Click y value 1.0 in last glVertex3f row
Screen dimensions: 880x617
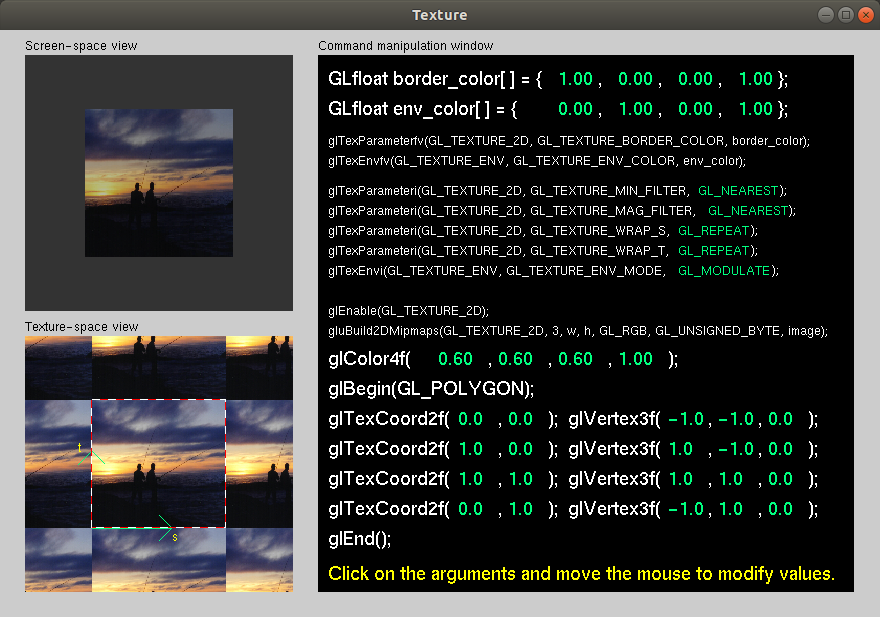pyautogui.click(x=731, y=509)
